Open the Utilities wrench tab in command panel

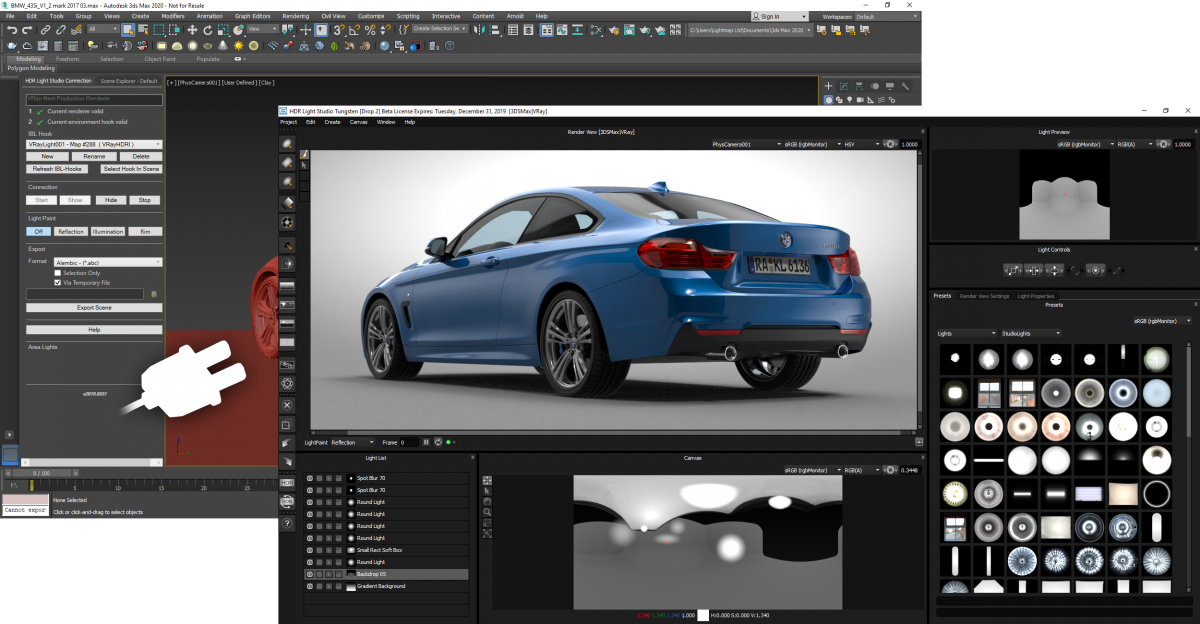coord(905,86)
